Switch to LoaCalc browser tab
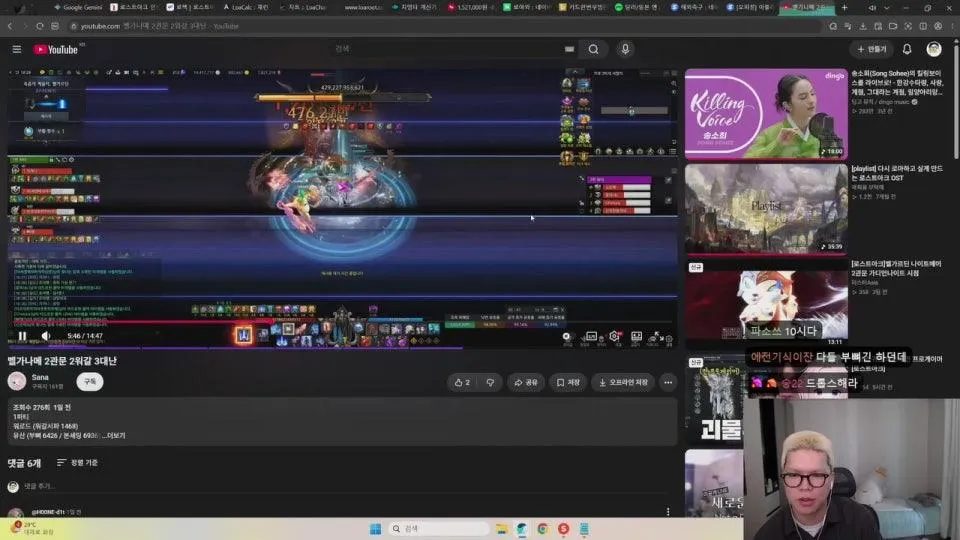 pos(246,7)
